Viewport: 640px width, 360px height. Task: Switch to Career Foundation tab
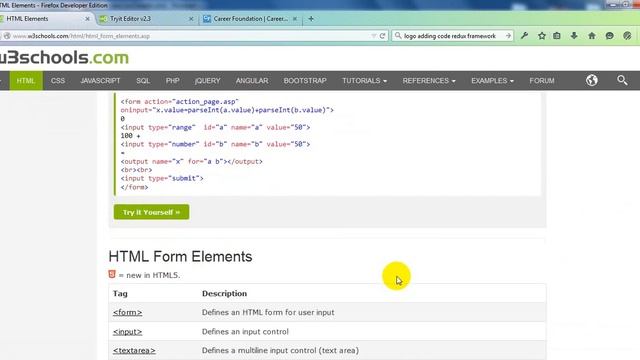click(250, 19)
